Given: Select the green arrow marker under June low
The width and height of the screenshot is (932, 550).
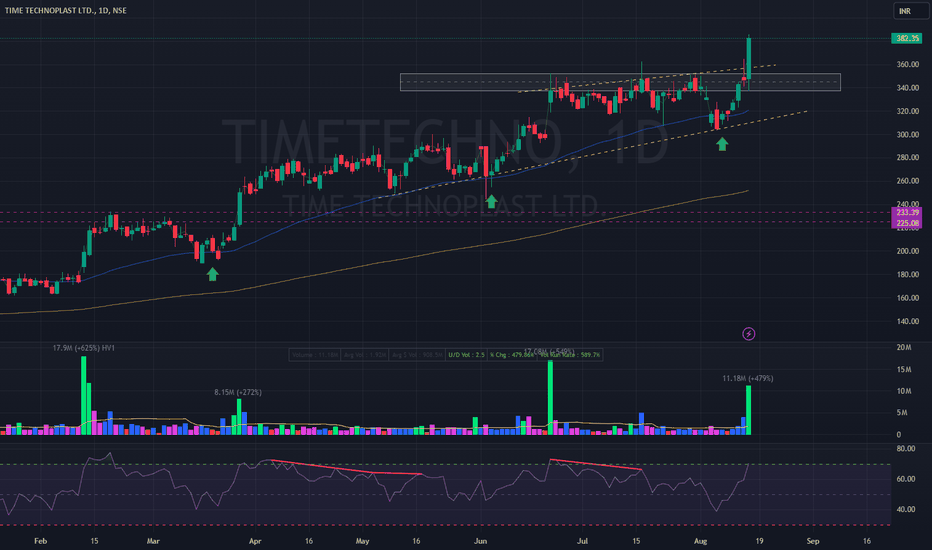Looking at the screenshot, I should 491,201.
